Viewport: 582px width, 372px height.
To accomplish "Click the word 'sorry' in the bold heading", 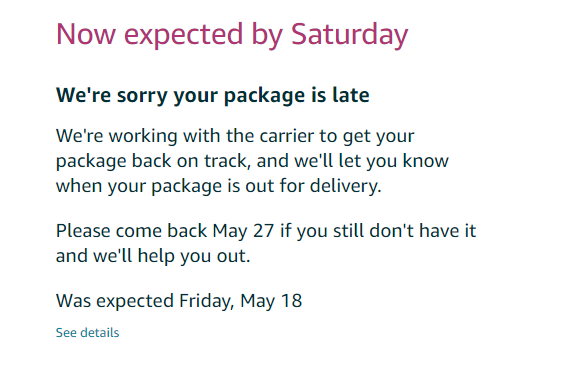I will 142,97.
